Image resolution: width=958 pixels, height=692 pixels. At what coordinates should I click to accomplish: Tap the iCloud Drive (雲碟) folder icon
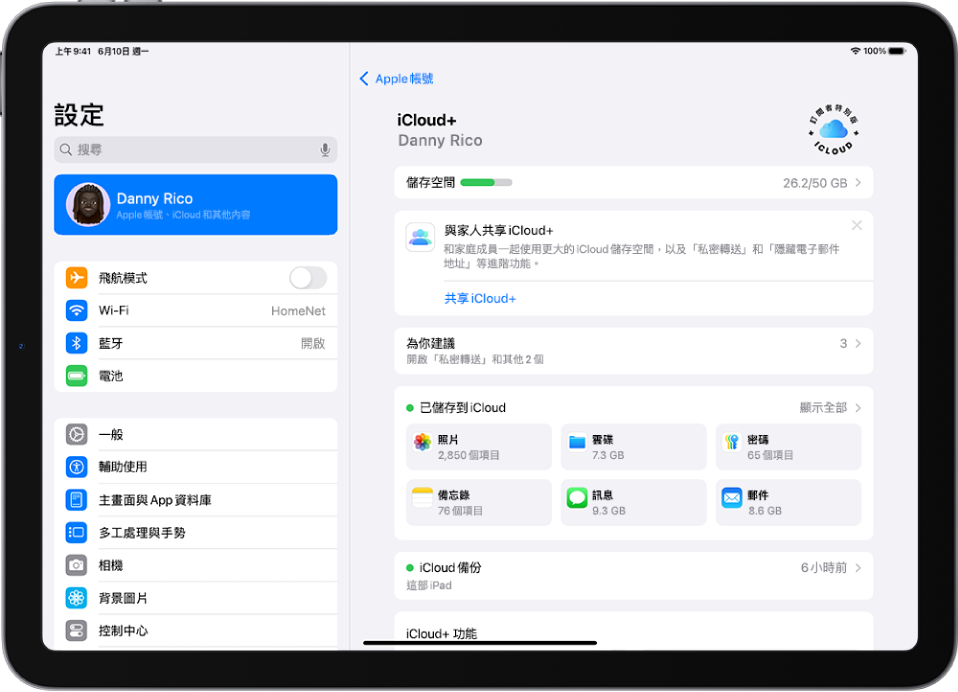577,442
